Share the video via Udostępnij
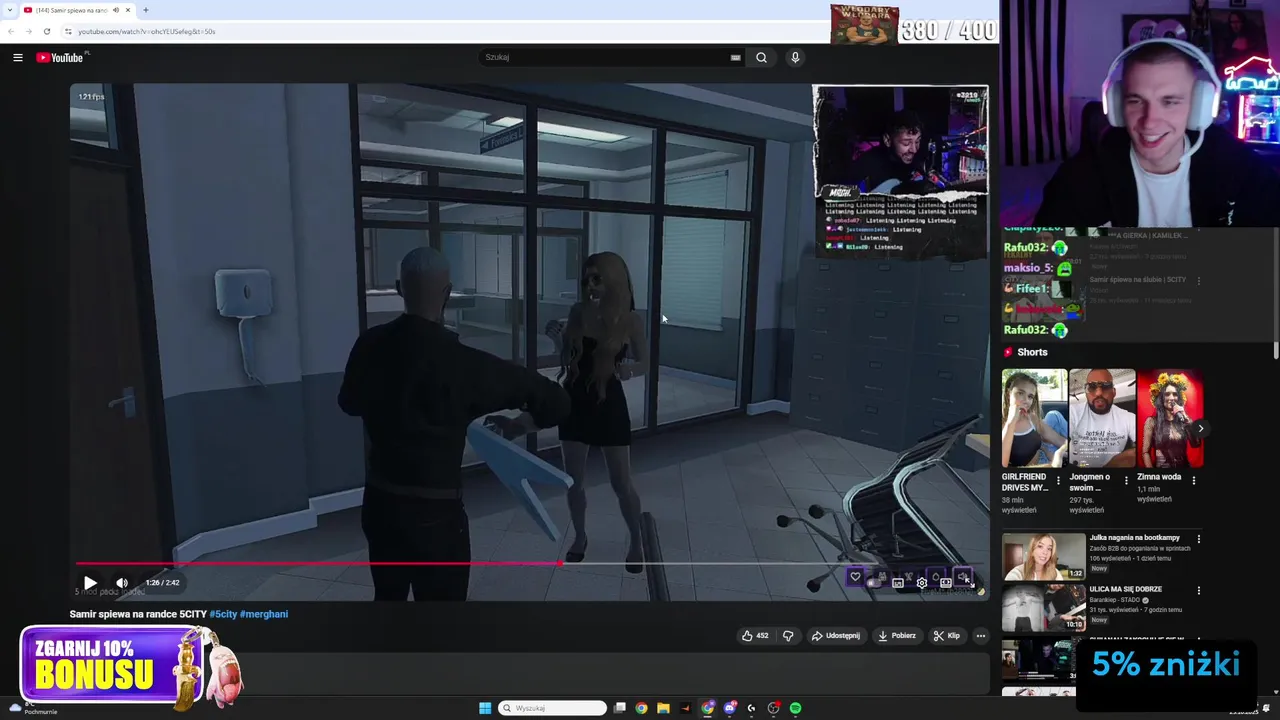This screenshot has height=720, width=1280. [835, 636]
